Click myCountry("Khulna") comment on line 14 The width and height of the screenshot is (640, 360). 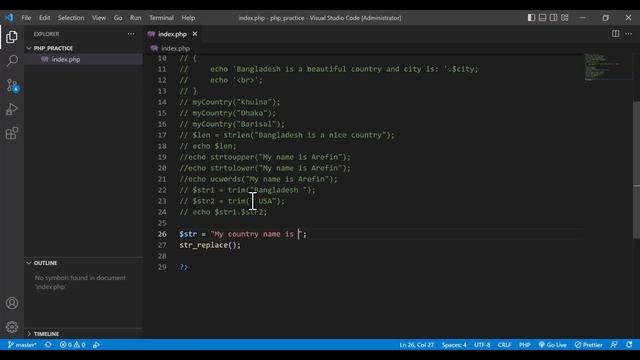(x=230, y=102)
